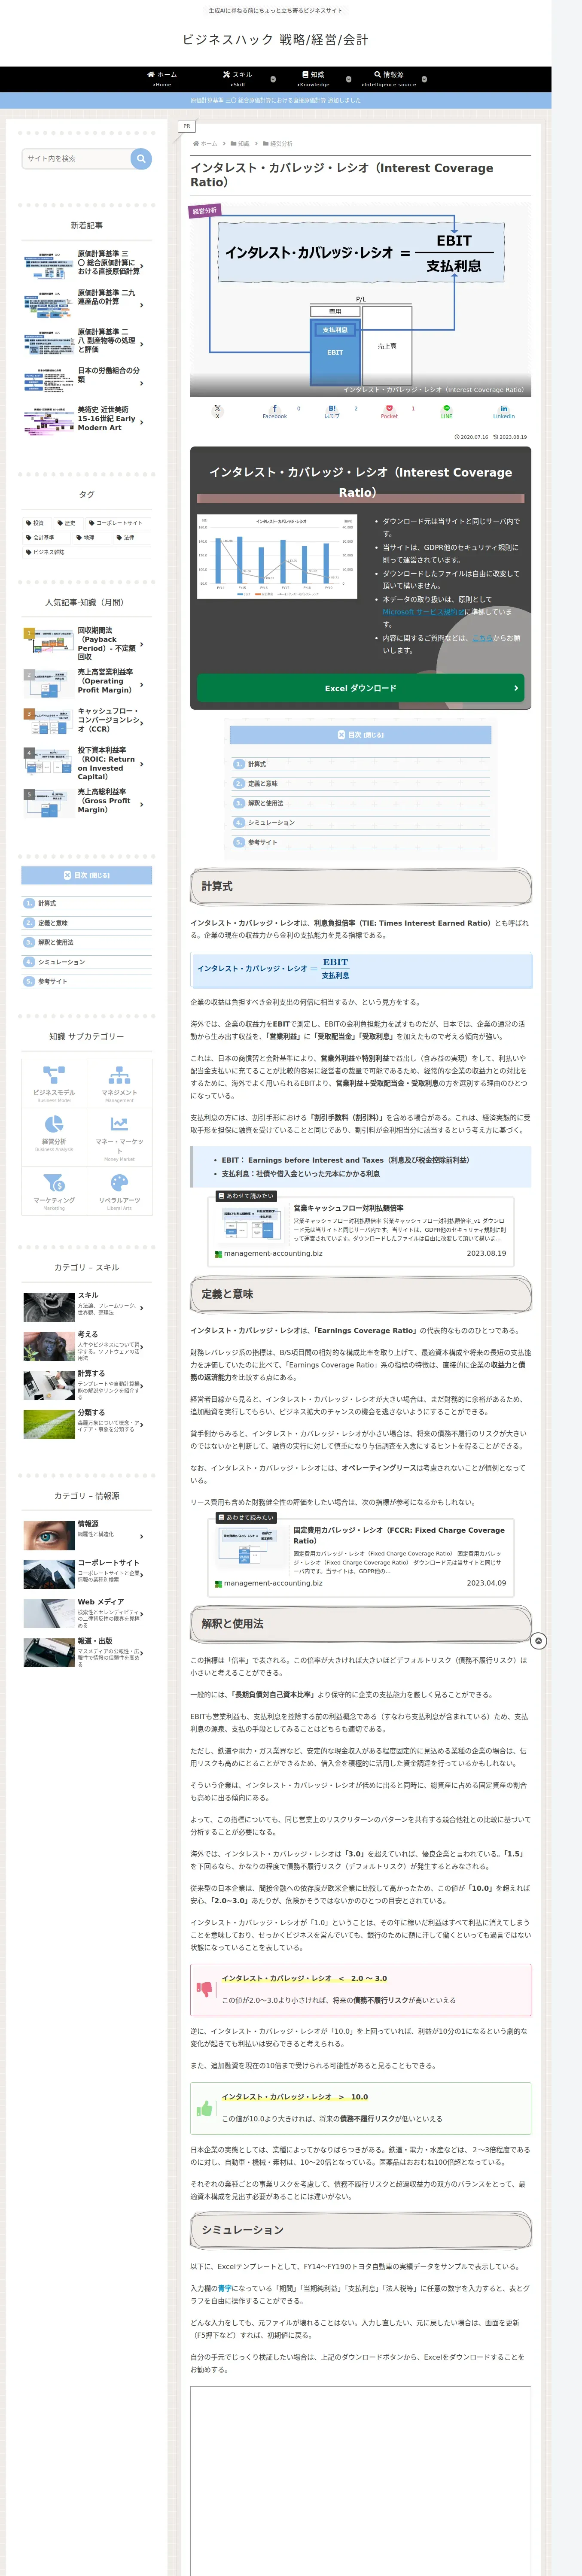This screenshot has width=582, height=2576.
Task: Open popular article キャッシュフロー・コンバージョンレシオ CCR
Action: pos(87,720)
